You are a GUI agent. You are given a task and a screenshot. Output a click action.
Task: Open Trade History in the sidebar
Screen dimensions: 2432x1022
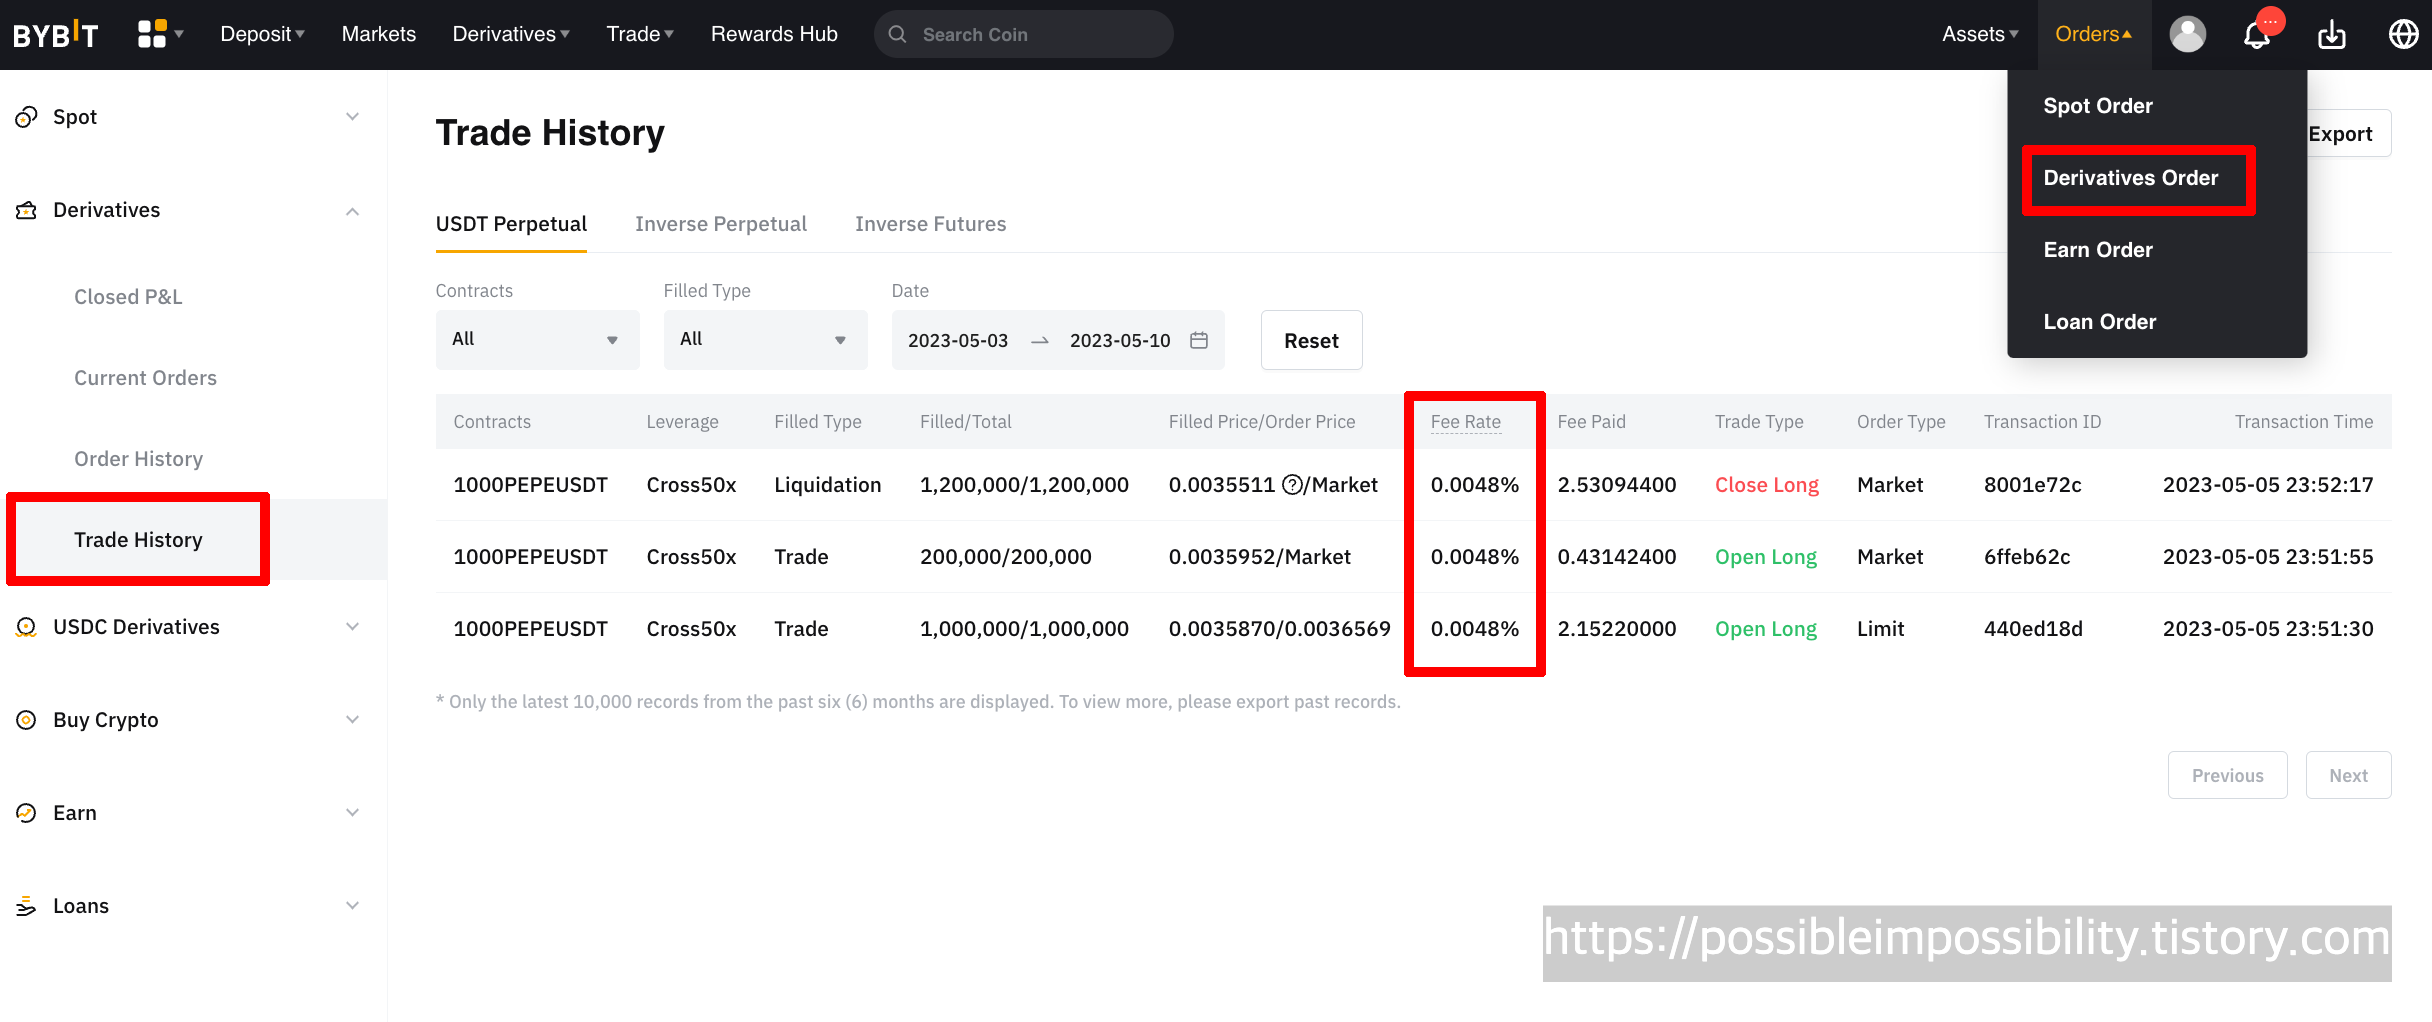pyautogui.click(x=138, y=540)
